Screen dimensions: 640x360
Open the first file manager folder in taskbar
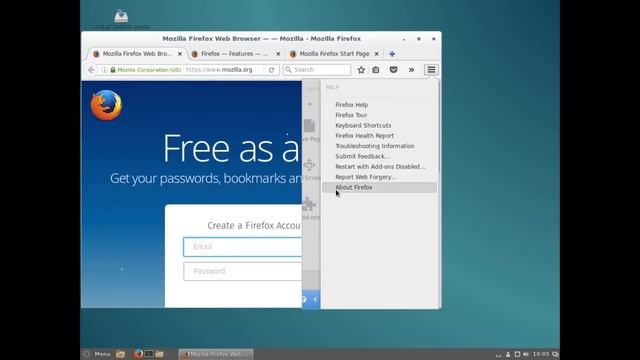click(x=120, y=354)
